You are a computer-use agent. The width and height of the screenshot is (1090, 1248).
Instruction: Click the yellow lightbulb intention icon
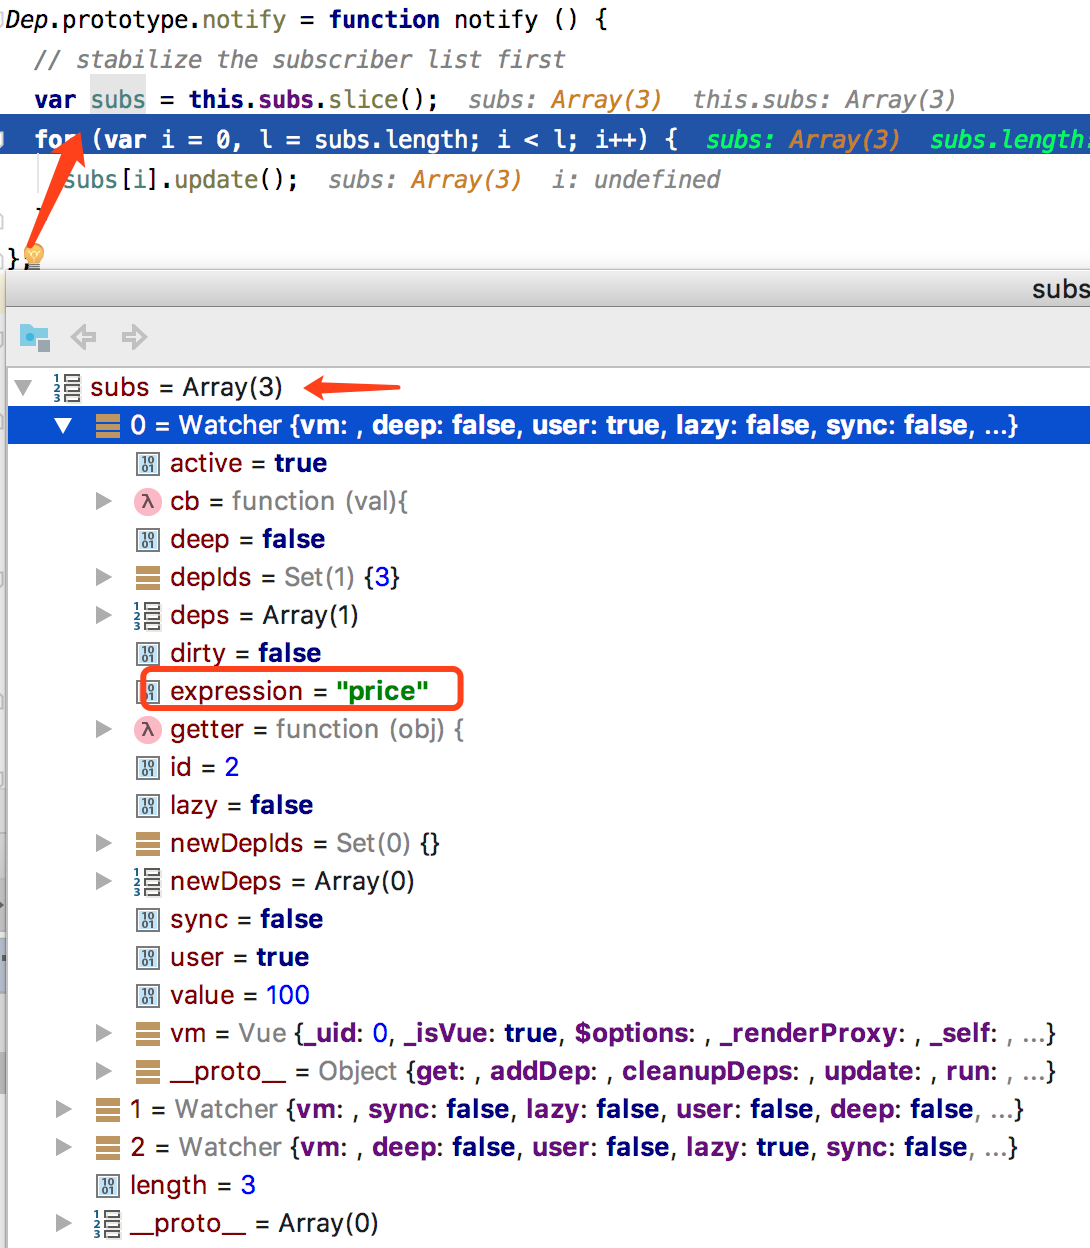34,255
